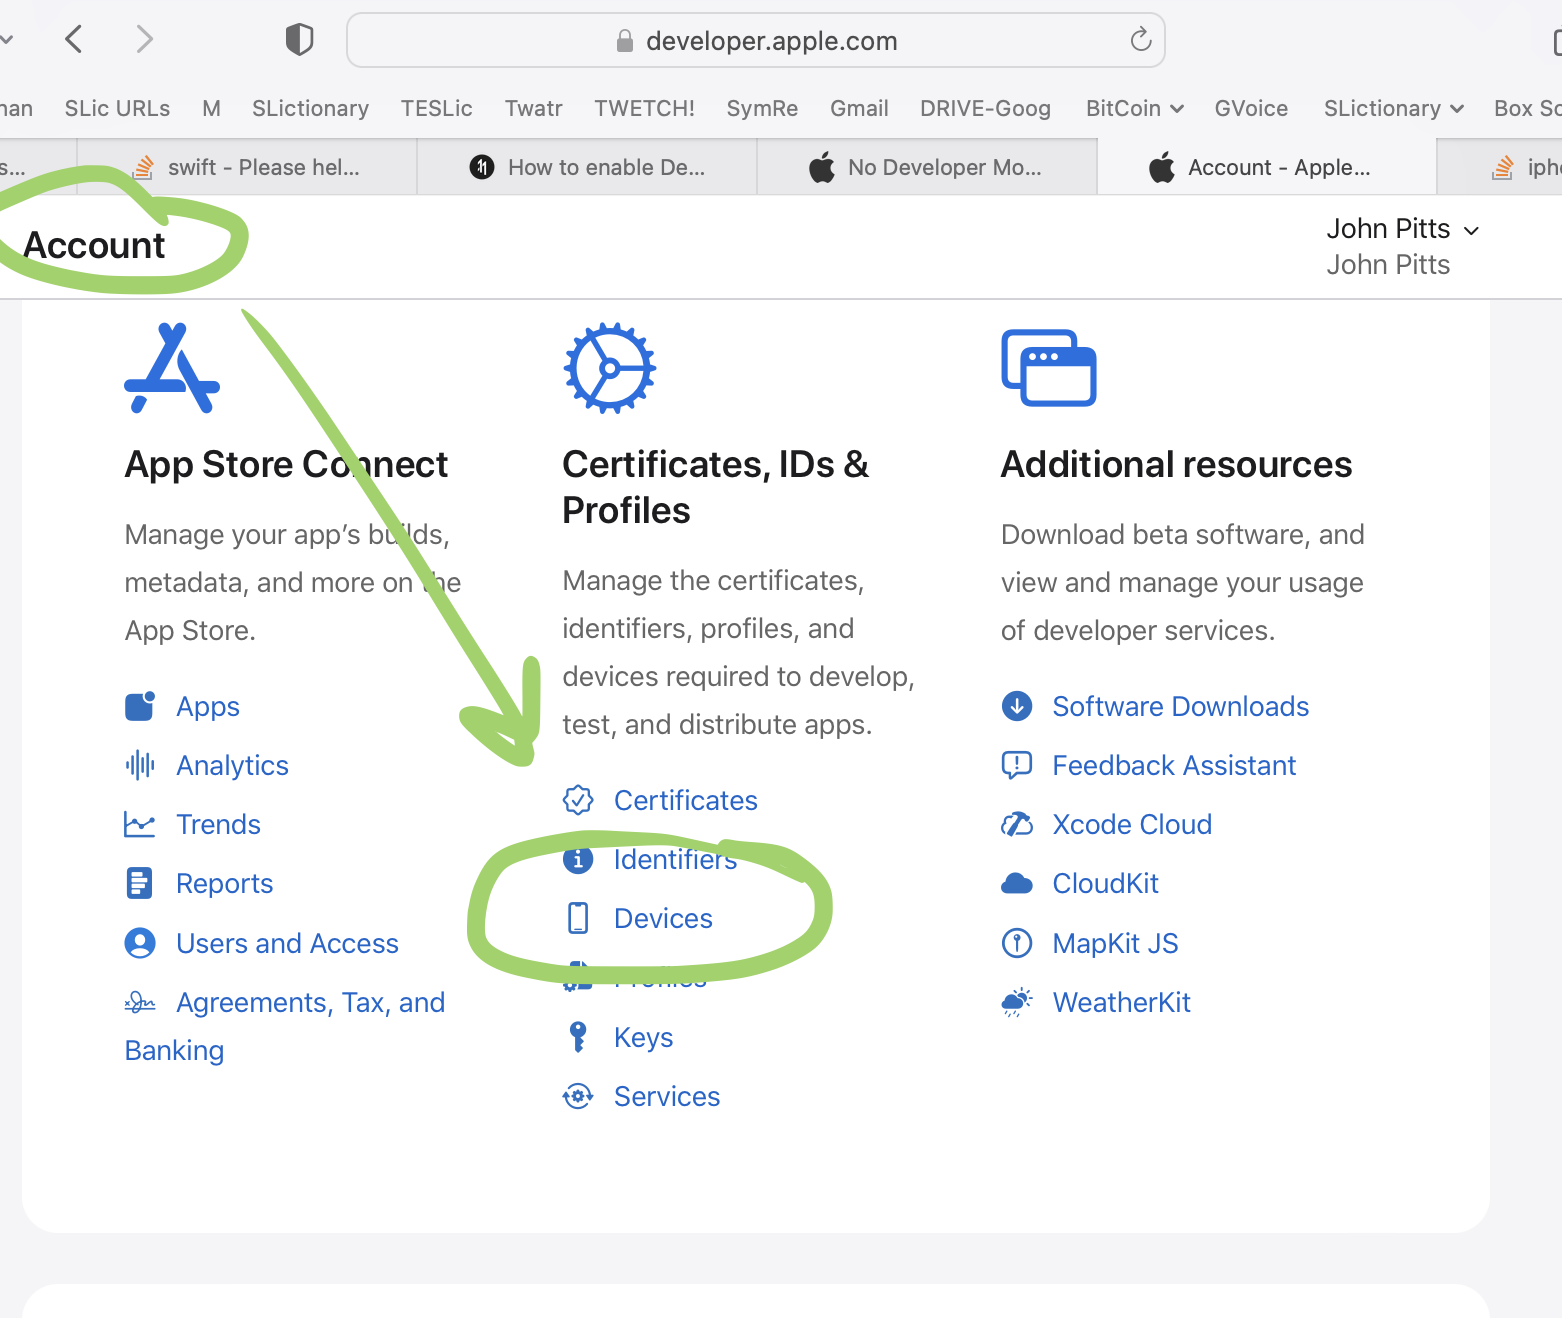Switch to the 'No Developer Mo...' tab

point(927,167)
